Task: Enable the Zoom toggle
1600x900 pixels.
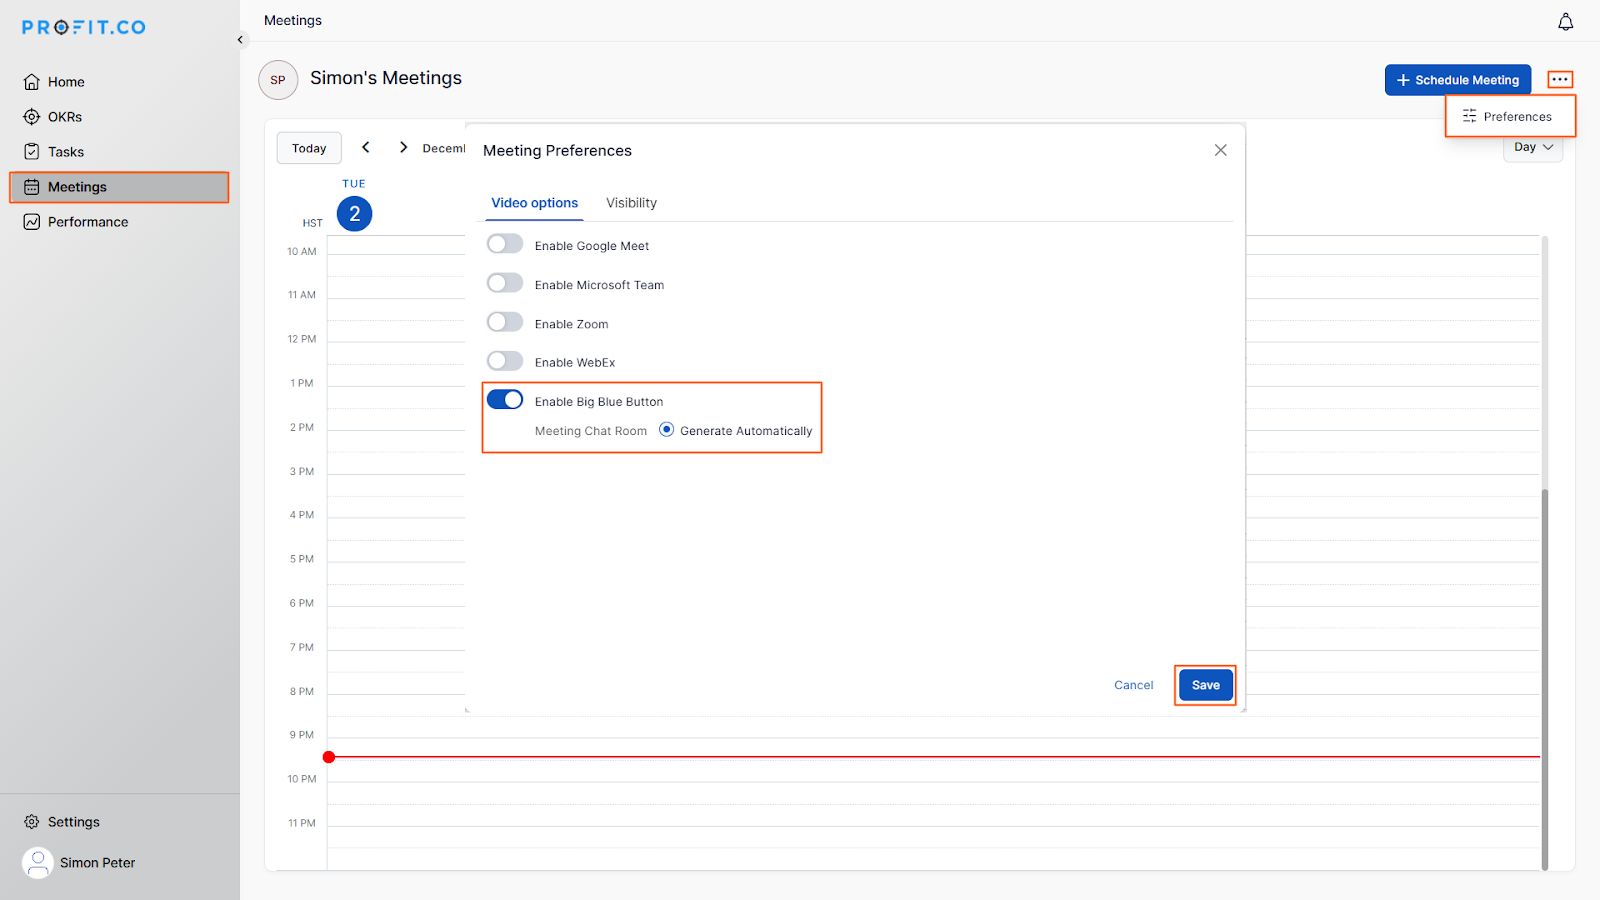Action: coord(505,322)
